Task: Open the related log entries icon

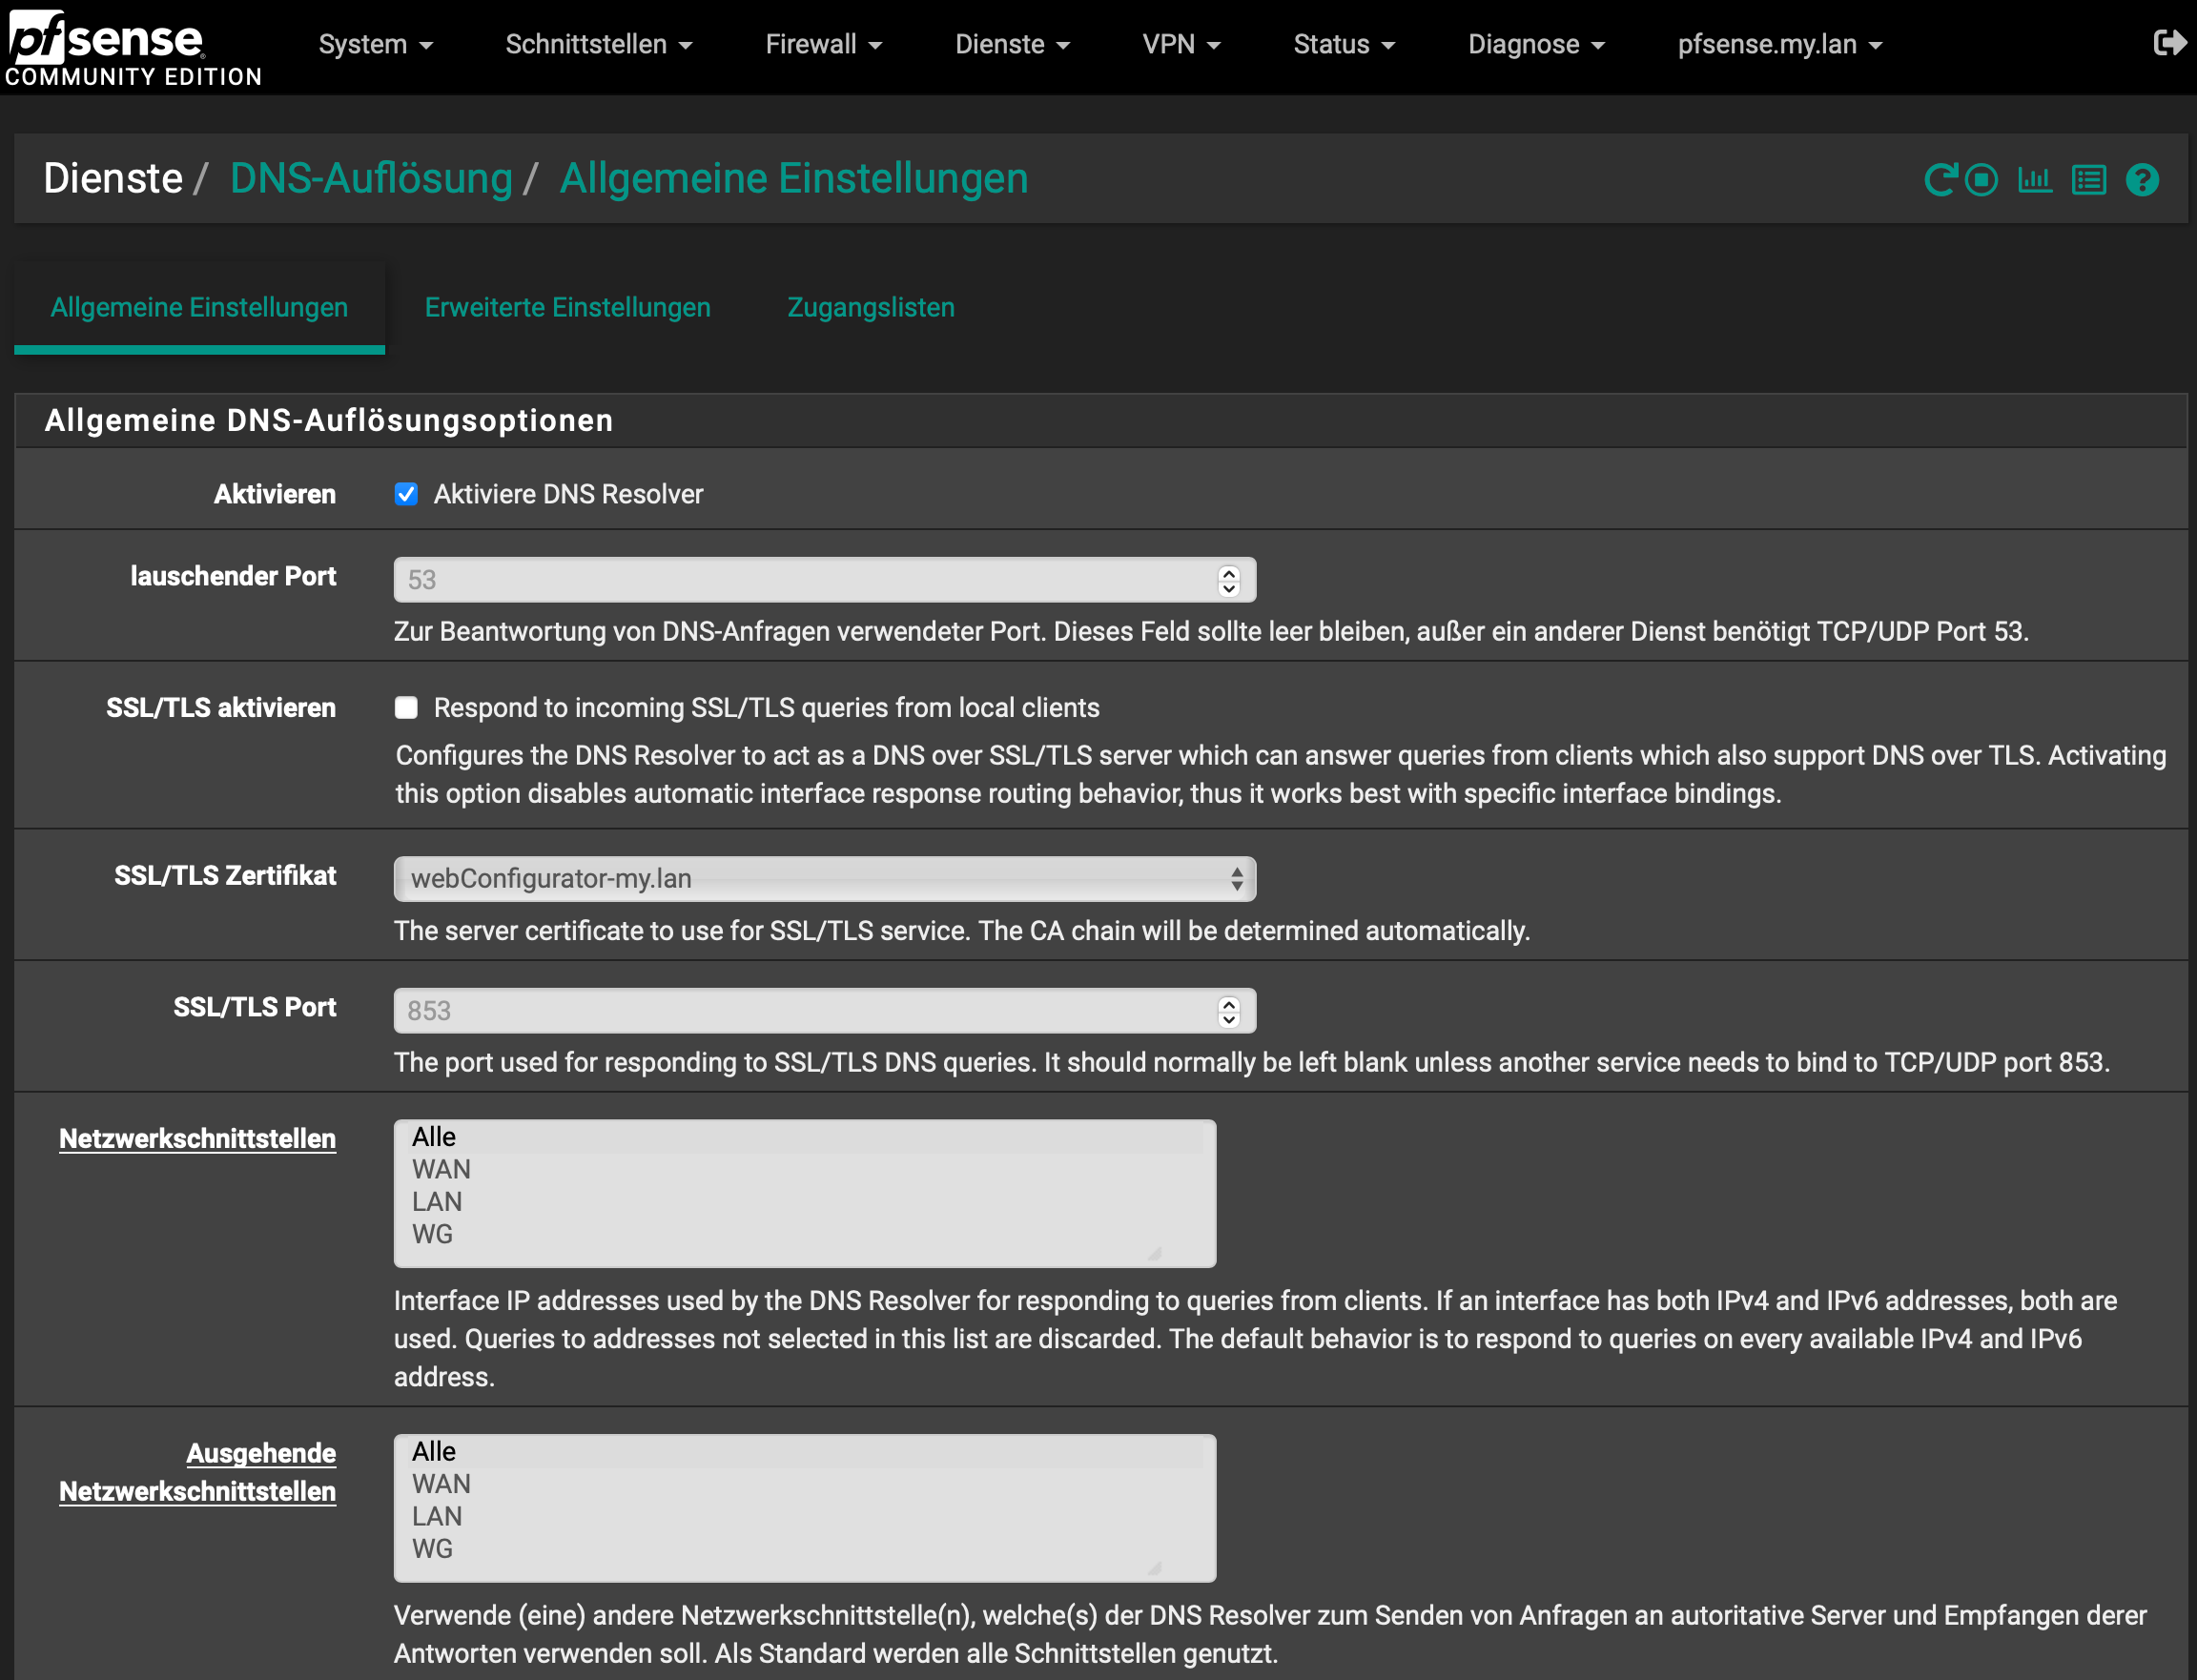Action: pyautogui.click(x=2088, y=180)
